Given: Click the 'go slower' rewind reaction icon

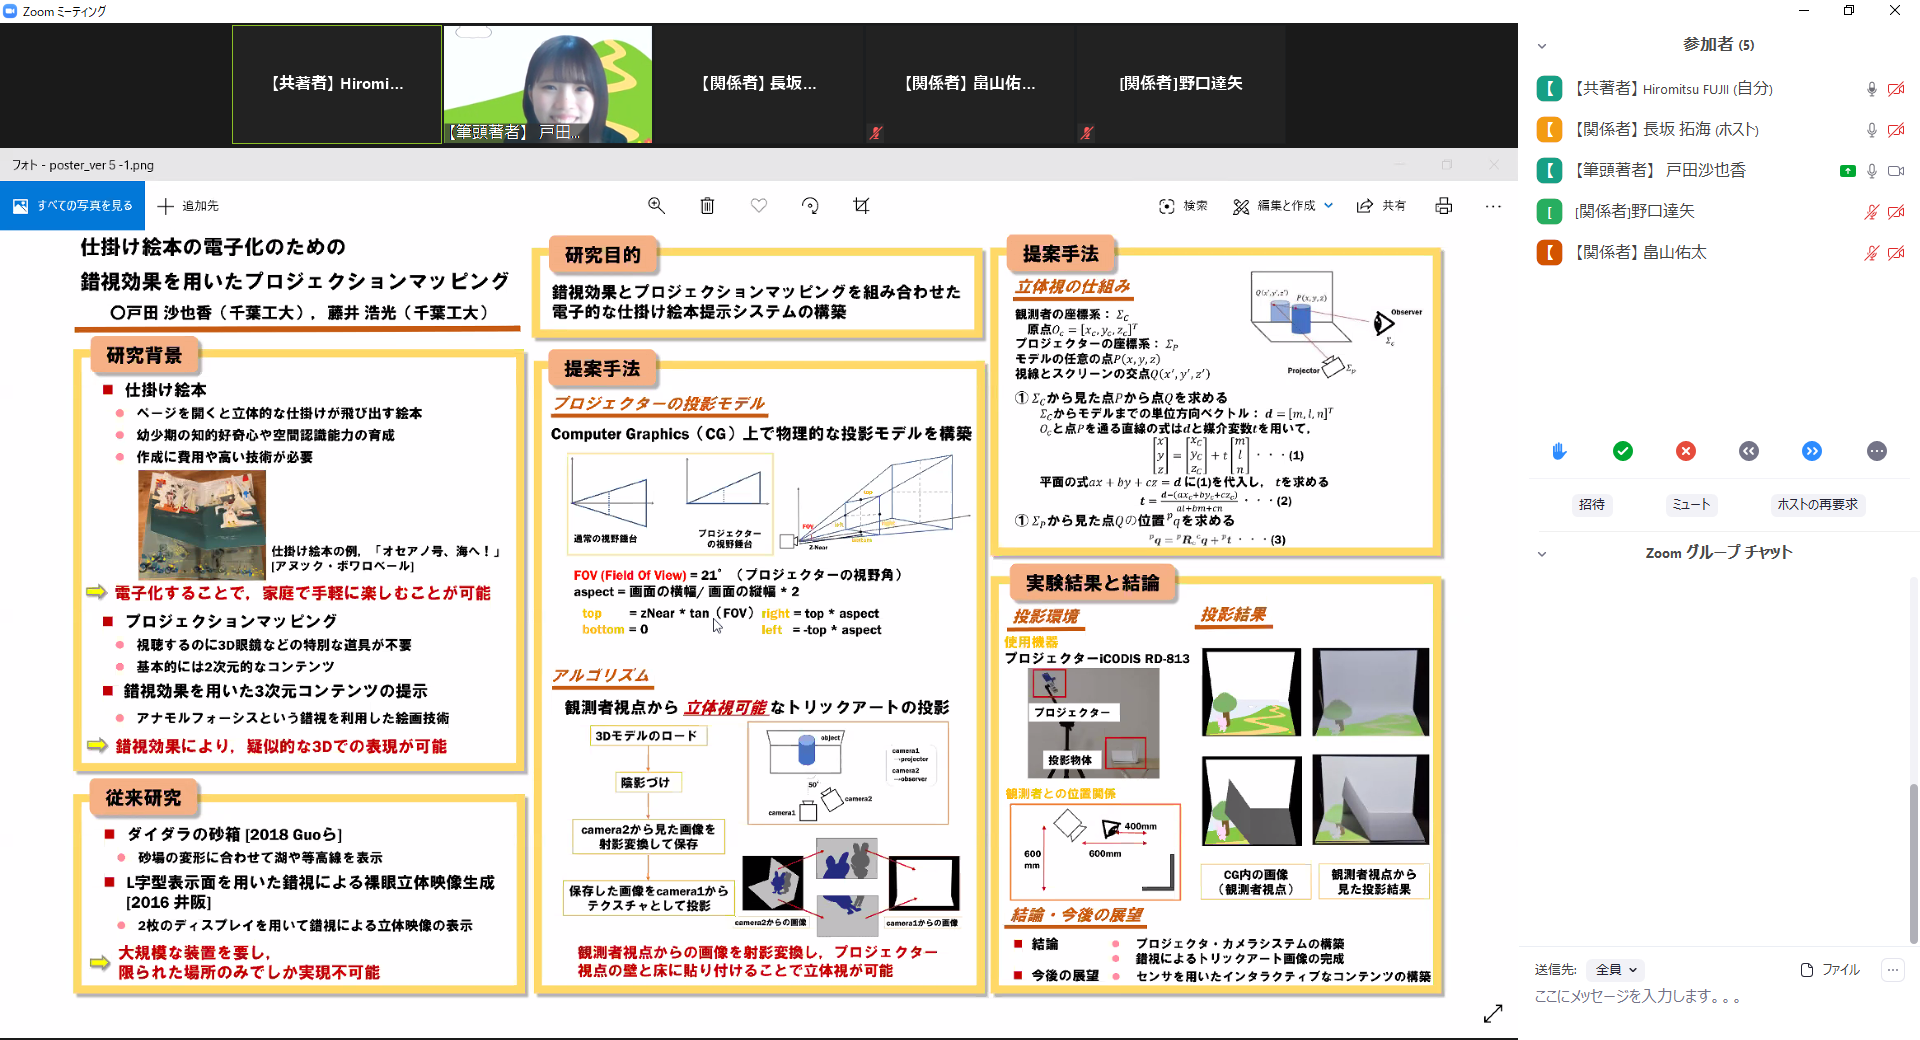Looking at the screenshot, I should 1749,451.
